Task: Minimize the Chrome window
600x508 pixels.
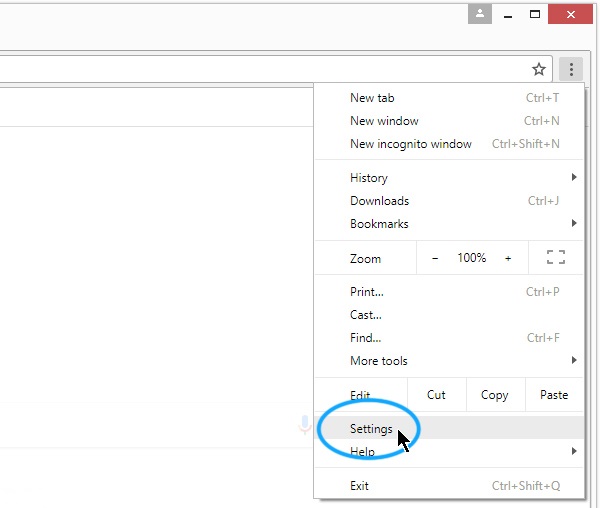Action: point(508,15)
